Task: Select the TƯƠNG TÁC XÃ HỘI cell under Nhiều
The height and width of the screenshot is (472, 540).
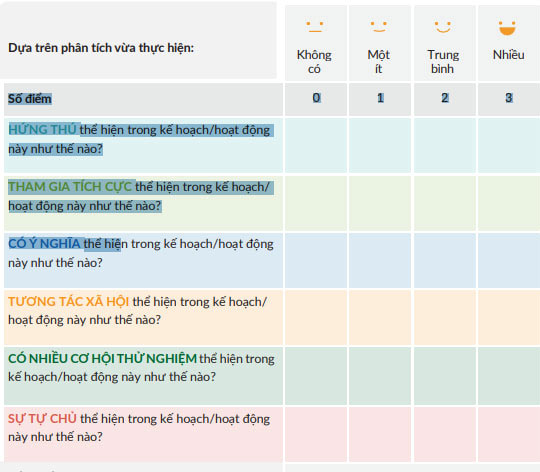Action: pyautogui.click(x=509, y=317)
